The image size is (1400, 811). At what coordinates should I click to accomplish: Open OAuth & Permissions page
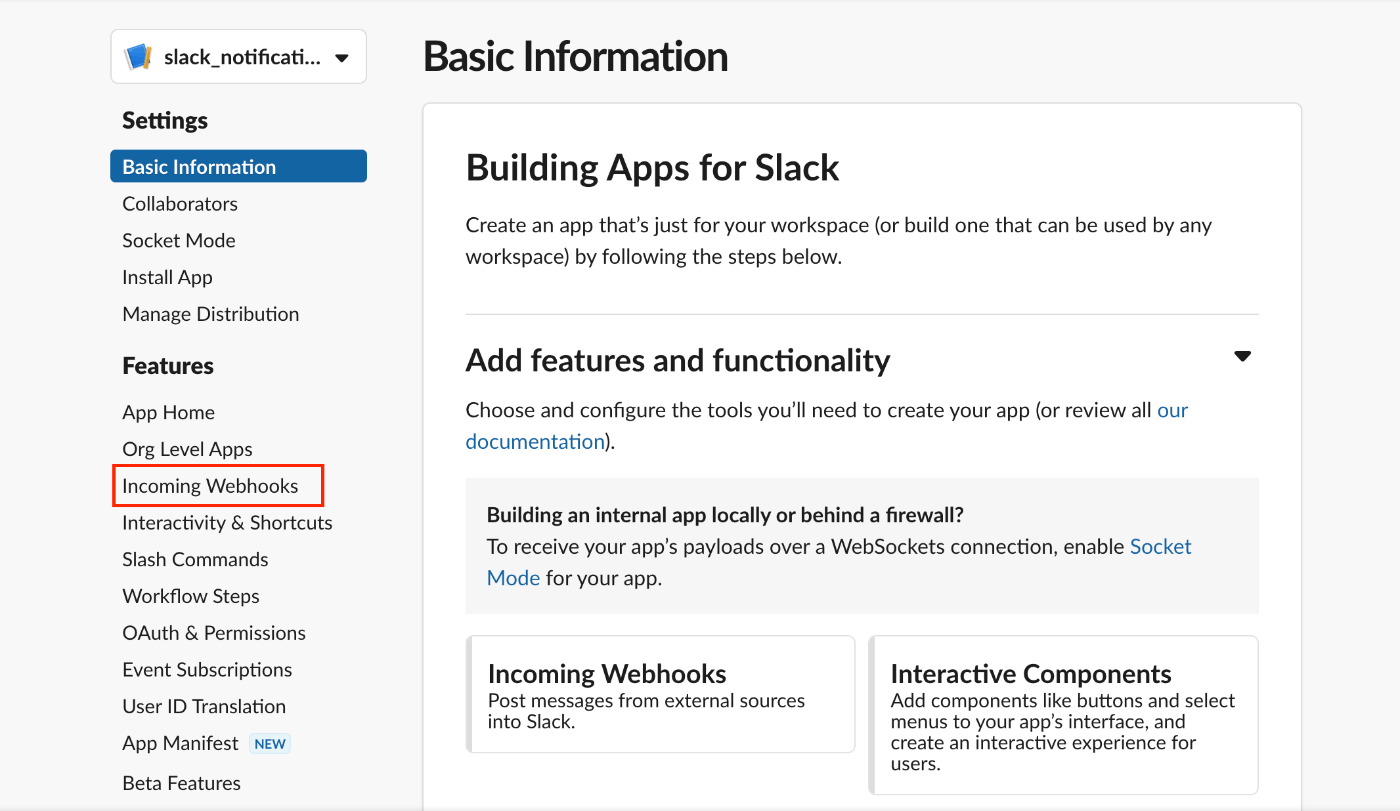(x=214, y=633)
